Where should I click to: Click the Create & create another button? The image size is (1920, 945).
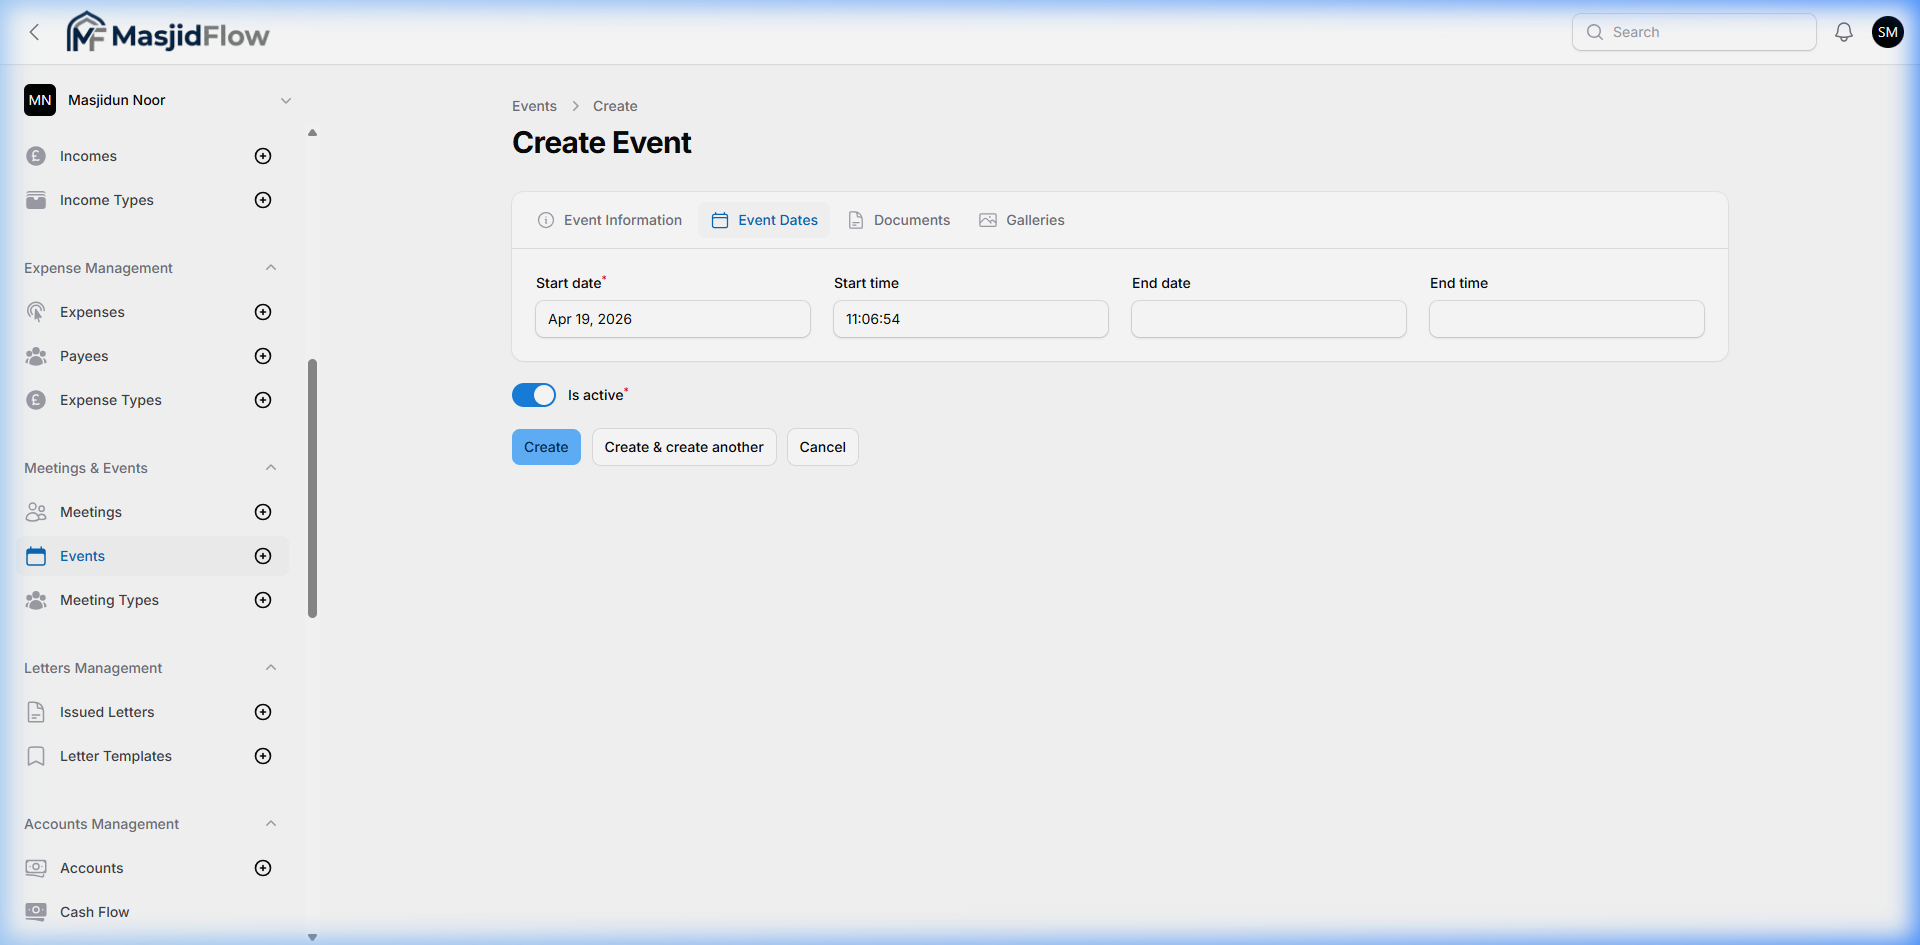pyautogui.click(x=683, y=446)
